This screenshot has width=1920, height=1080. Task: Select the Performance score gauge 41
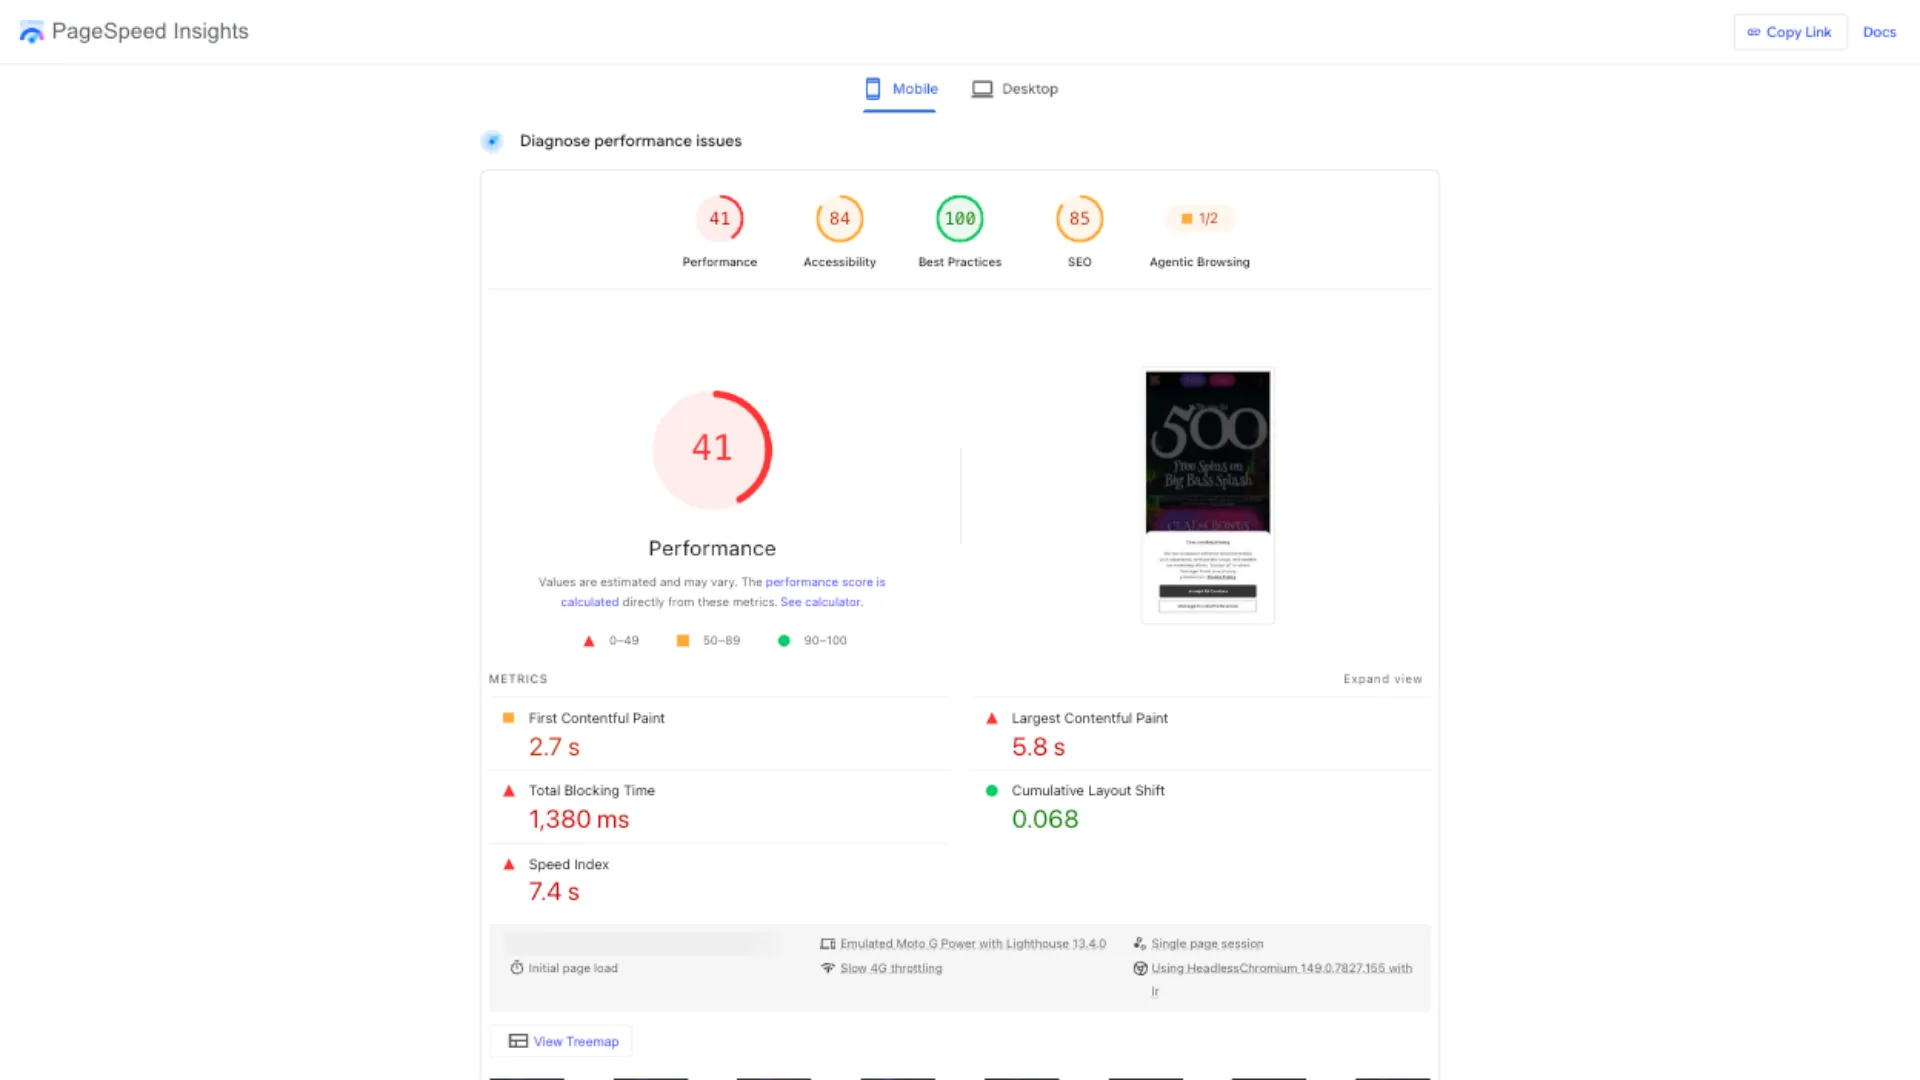[x=720, y=218]
